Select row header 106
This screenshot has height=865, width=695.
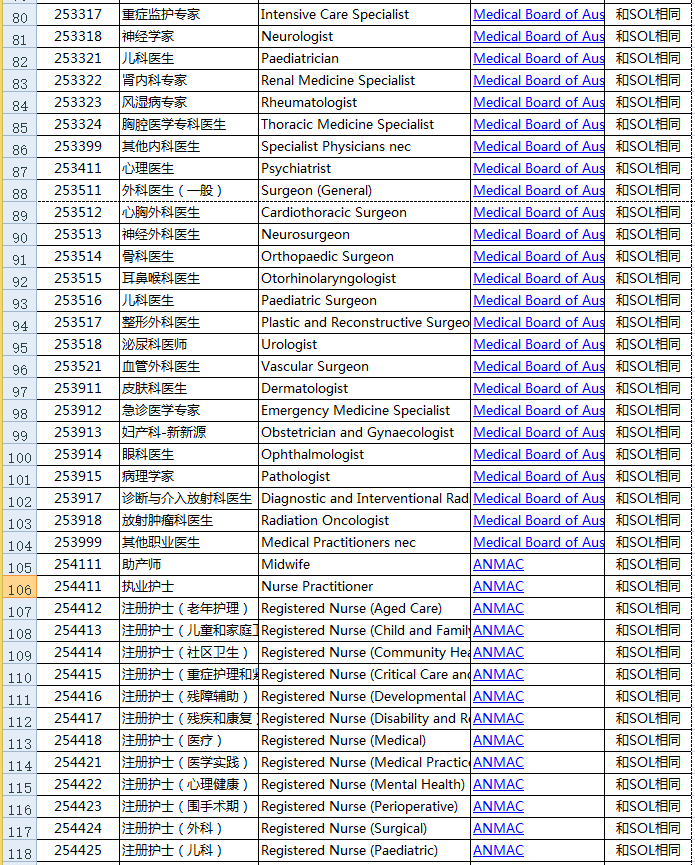20,587
